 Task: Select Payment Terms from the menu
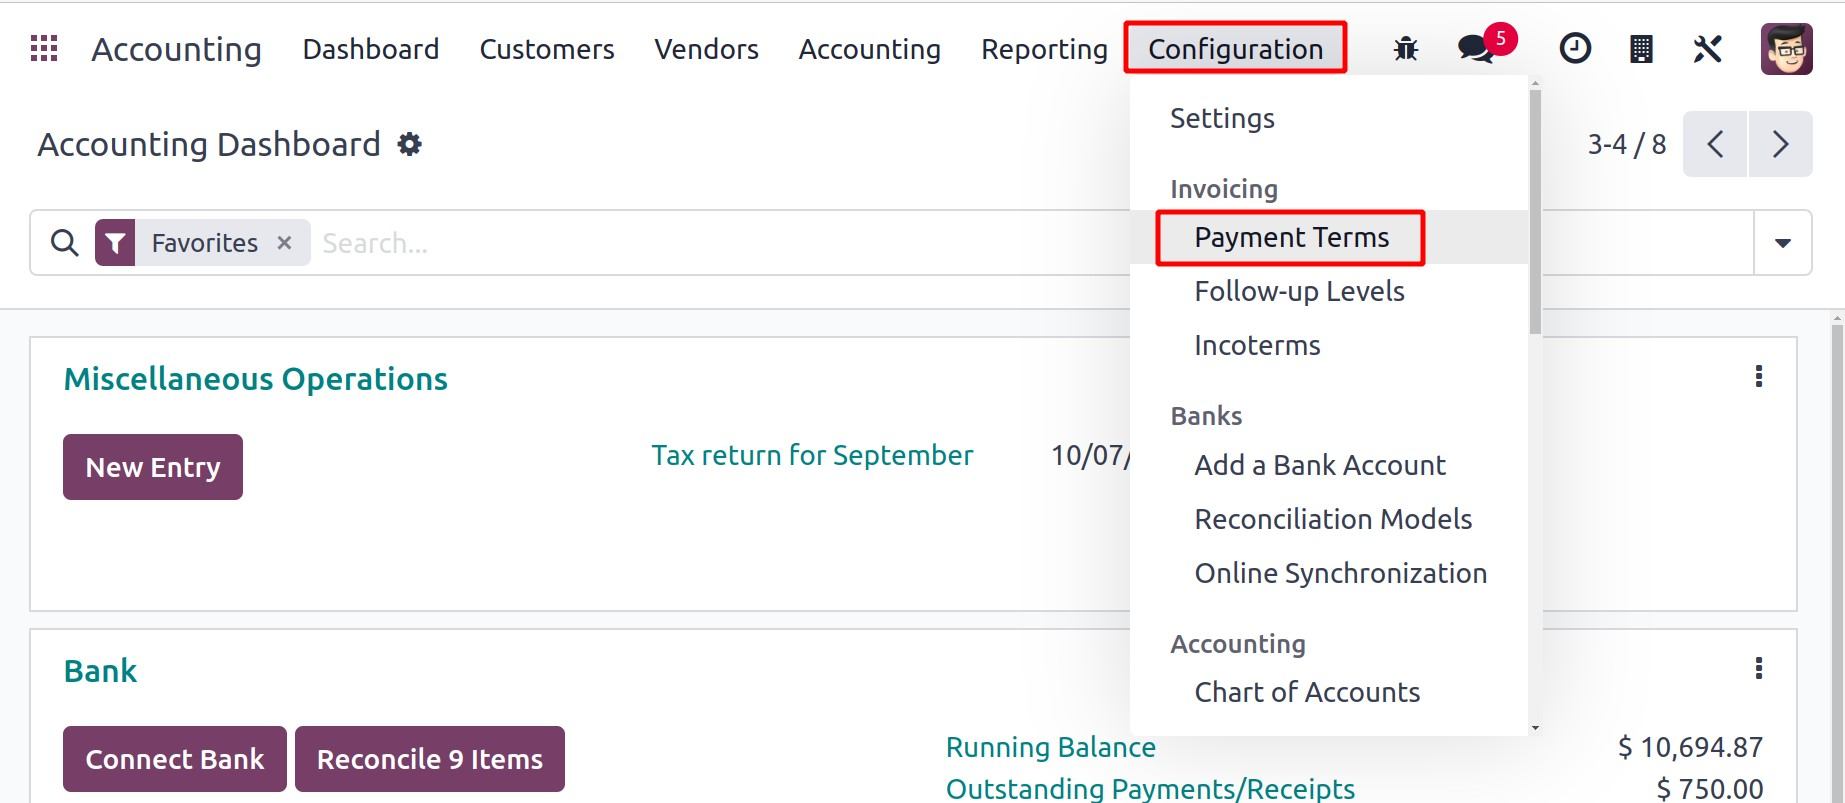1291,238
